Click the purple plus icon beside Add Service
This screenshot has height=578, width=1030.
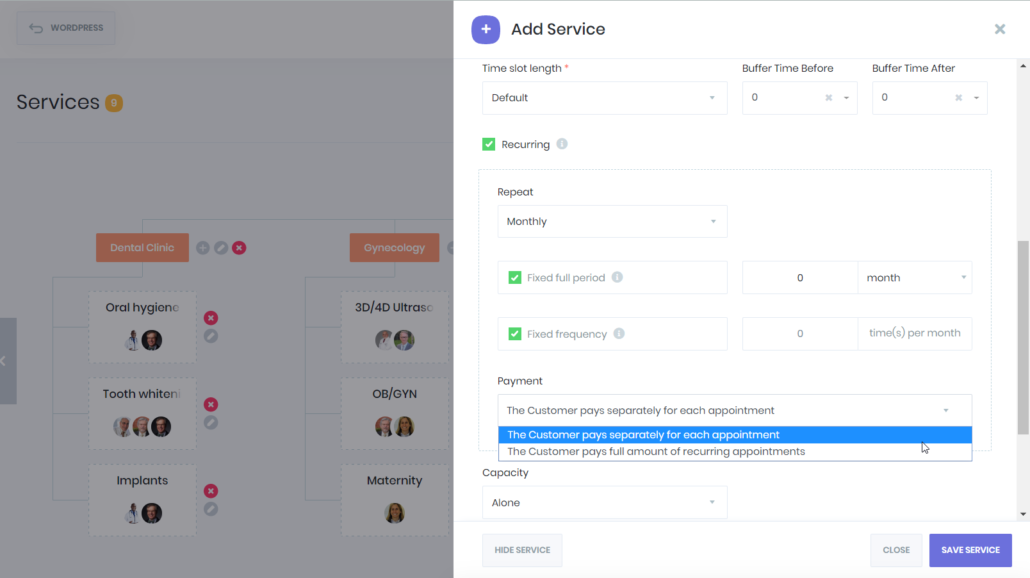485,30
